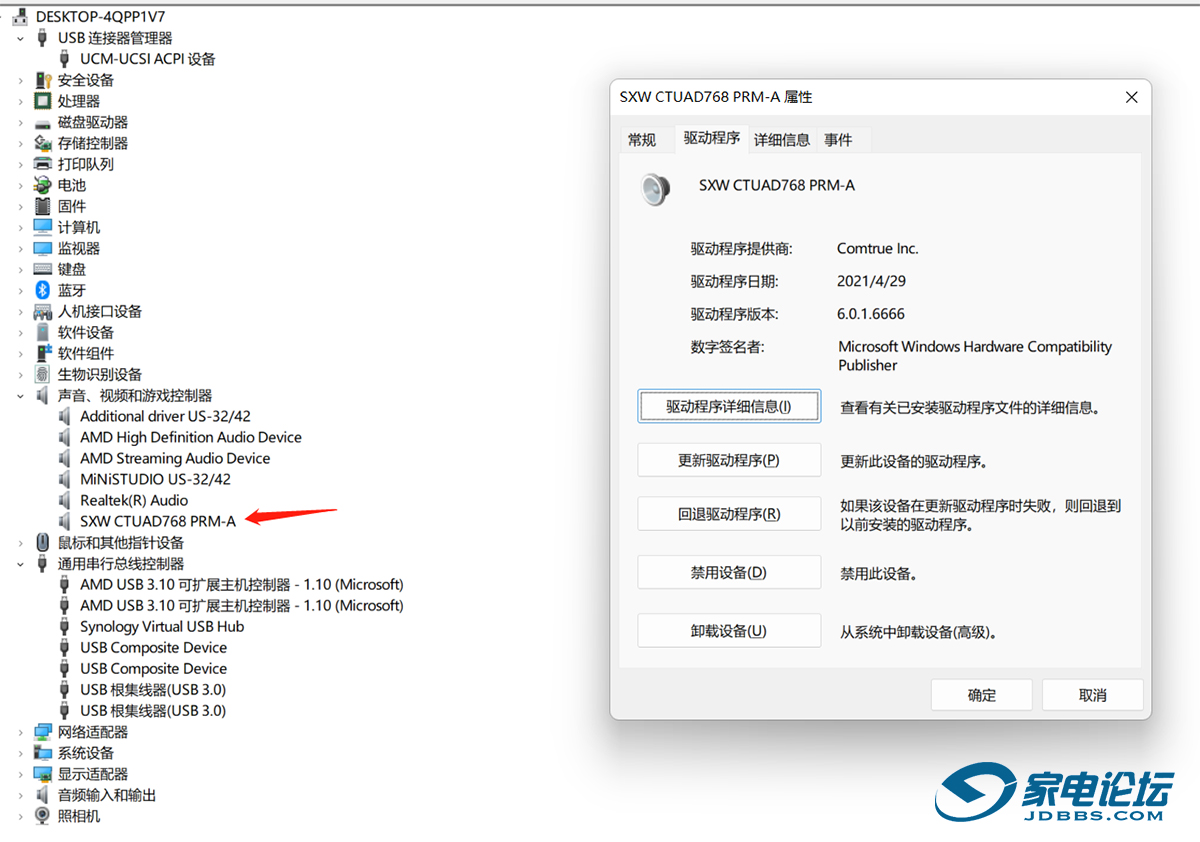Open the 事件 tab
1200x842 pixels.
tap(838, 140)
